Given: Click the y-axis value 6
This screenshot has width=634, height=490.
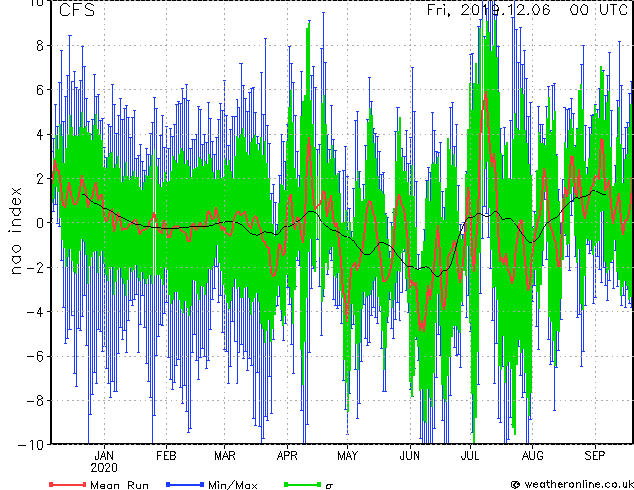Looking at the screenshot, I should (x=40, y=90).
